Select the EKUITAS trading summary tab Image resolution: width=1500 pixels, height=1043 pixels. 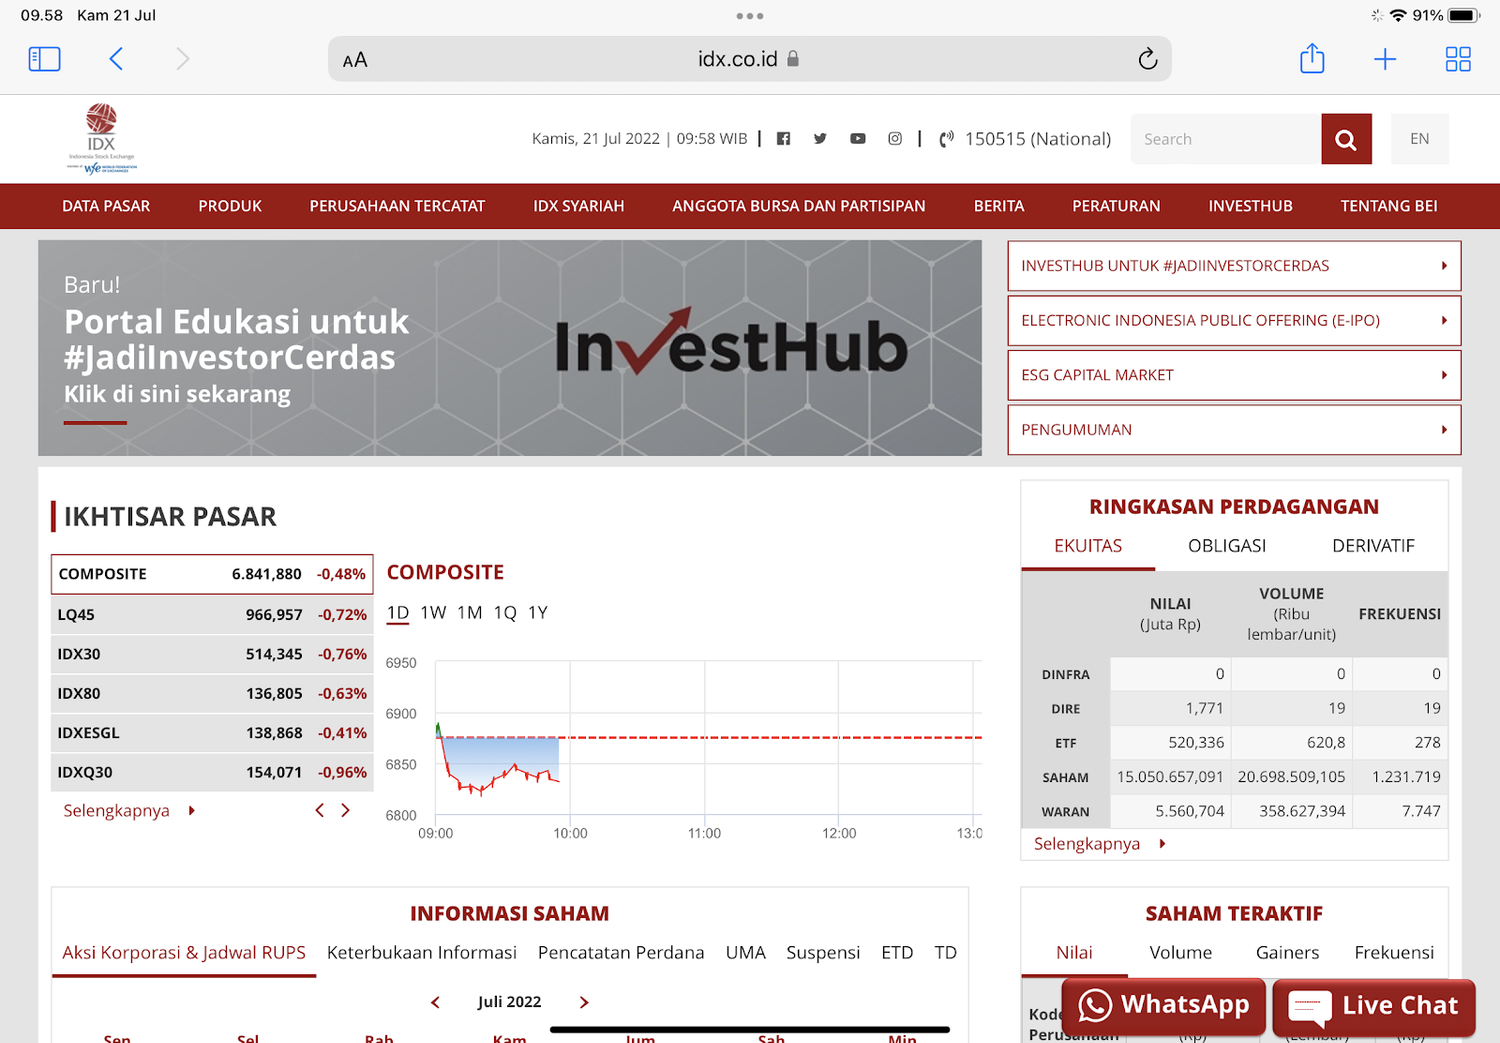pos(1088,546)
